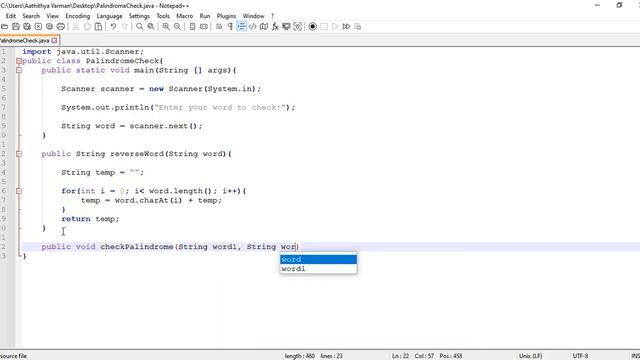Open the Language menu

[x=109, y=16]
